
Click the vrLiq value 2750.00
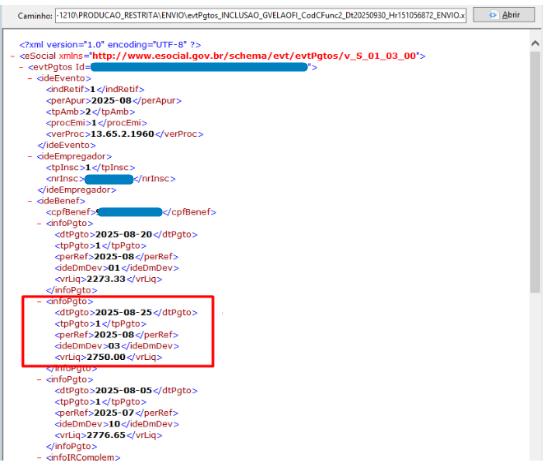tap(106, 357)
